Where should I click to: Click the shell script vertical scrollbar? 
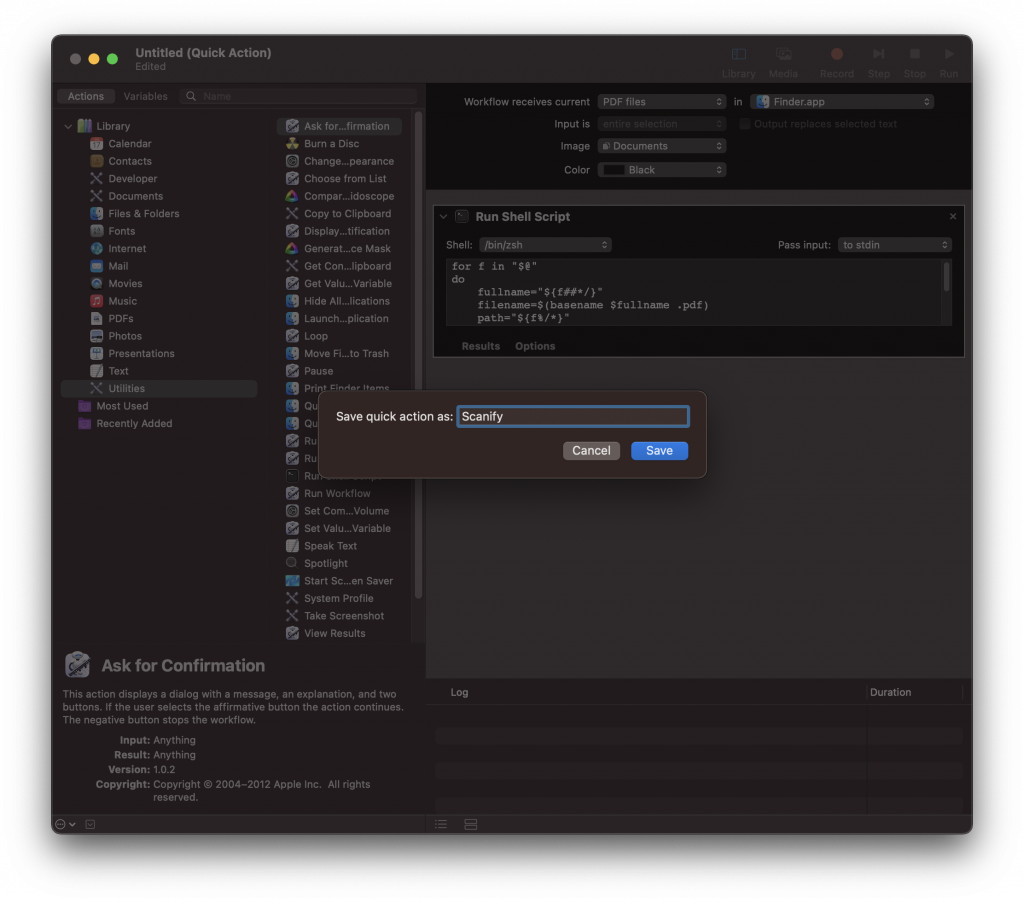(946, 277)
